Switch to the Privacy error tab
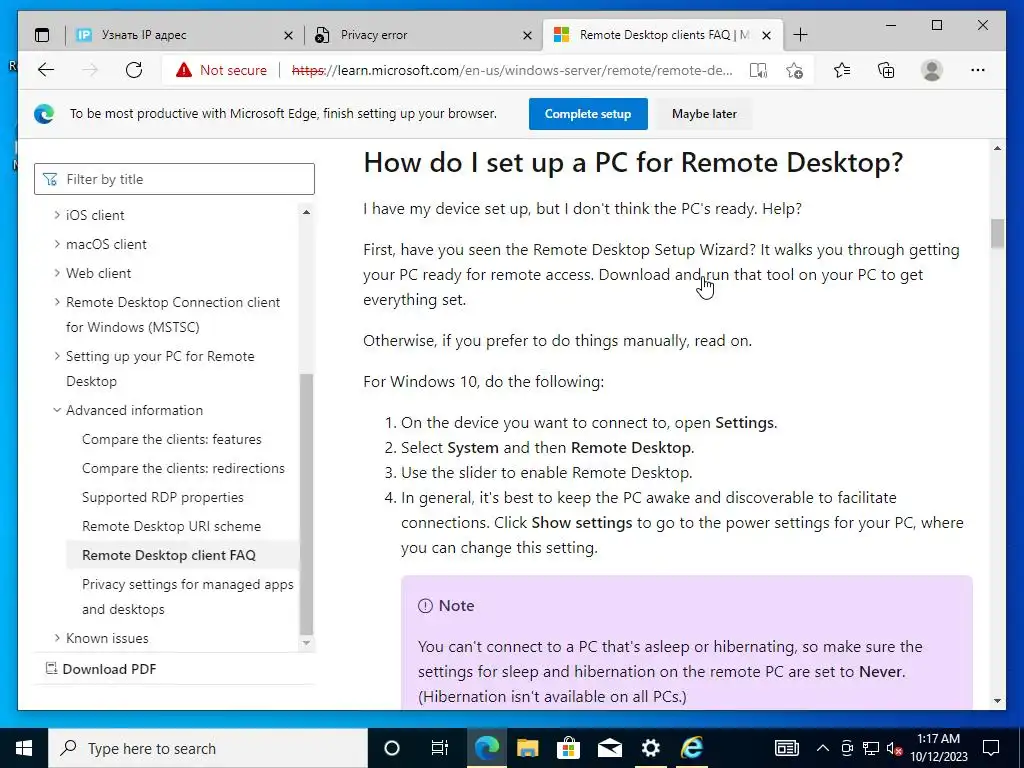This screenshot has height=768, width=1024. click(423, 35)
